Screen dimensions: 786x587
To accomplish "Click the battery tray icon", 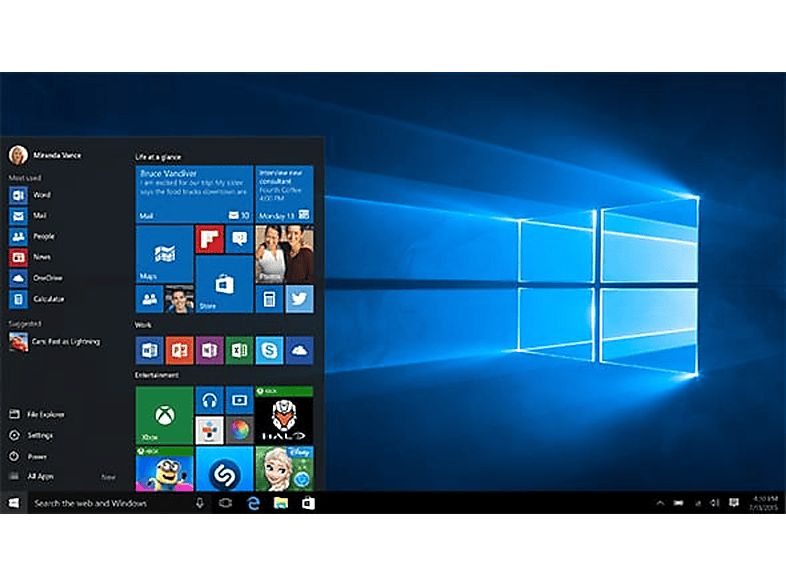I will pos(679,503).
